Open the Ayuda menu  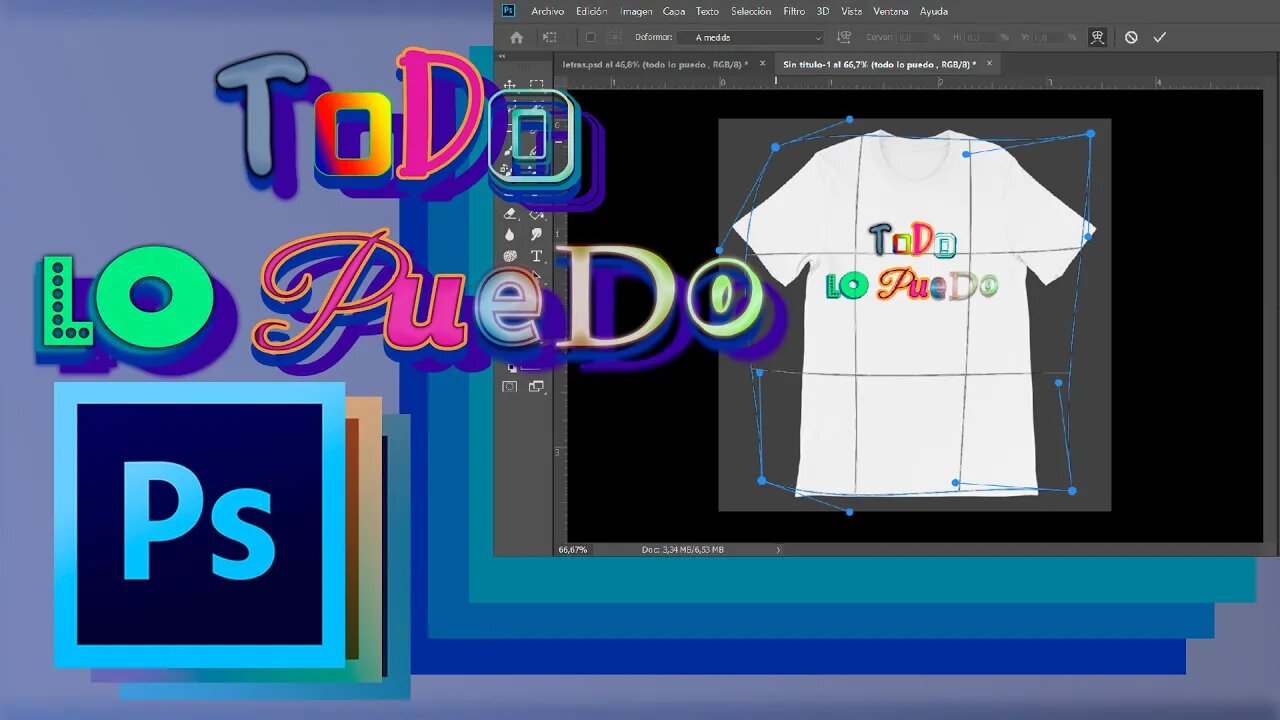click(x=934, y=11)
